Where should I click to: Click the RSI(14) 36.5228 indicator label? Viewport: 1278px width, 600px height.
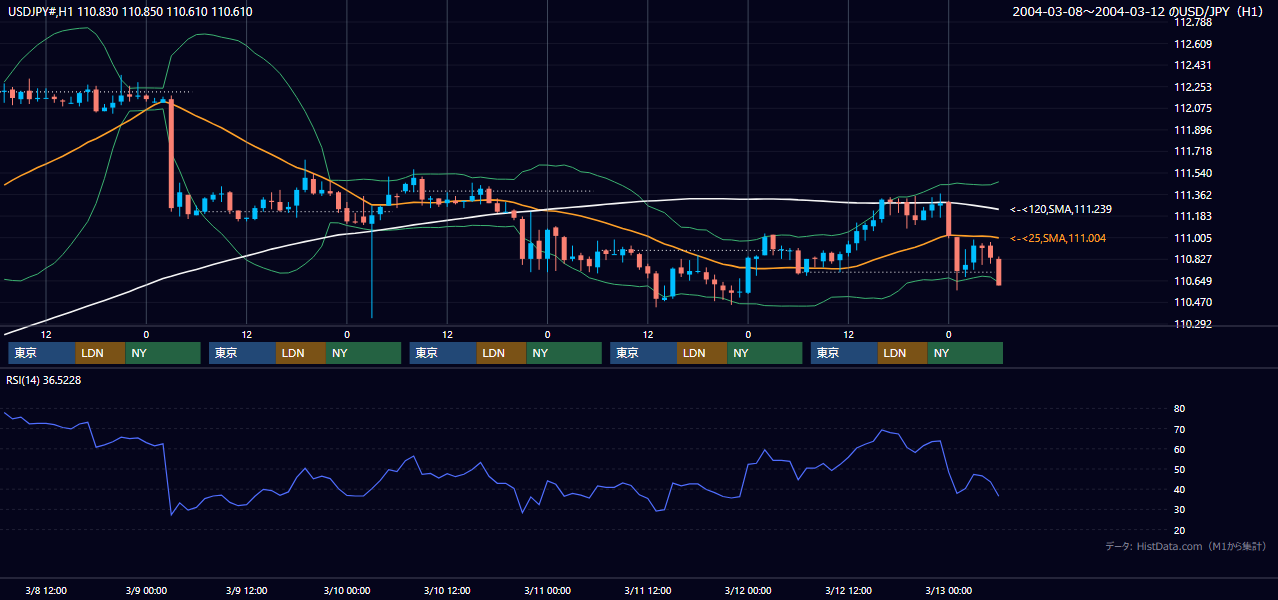[44, 379]
